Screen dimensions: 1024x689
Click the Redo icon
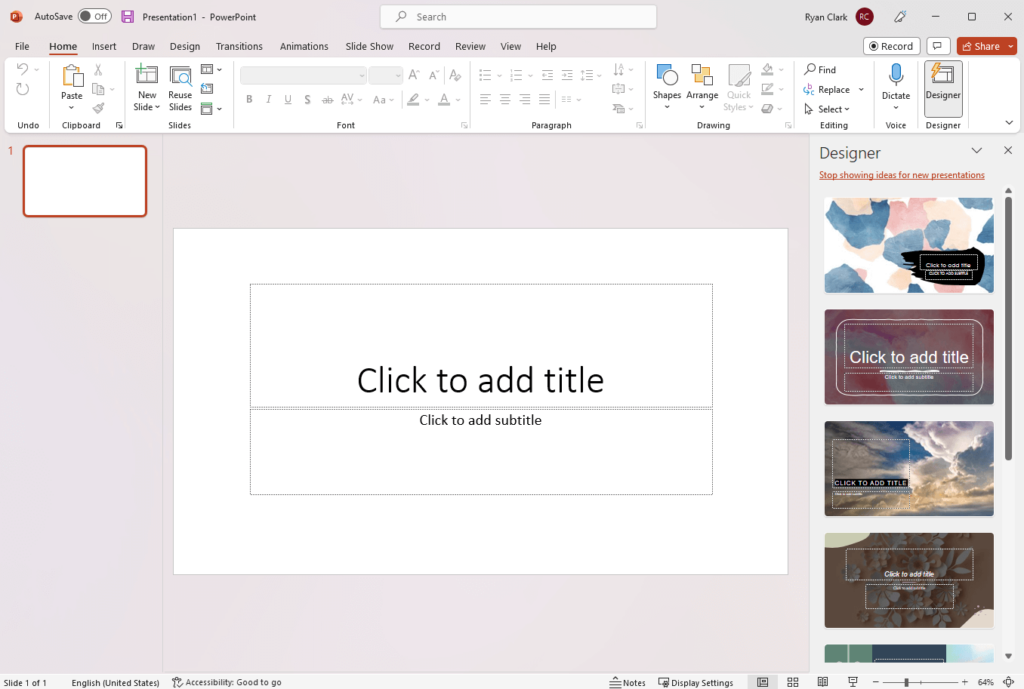pyautogui.click(x=22, y=89)
